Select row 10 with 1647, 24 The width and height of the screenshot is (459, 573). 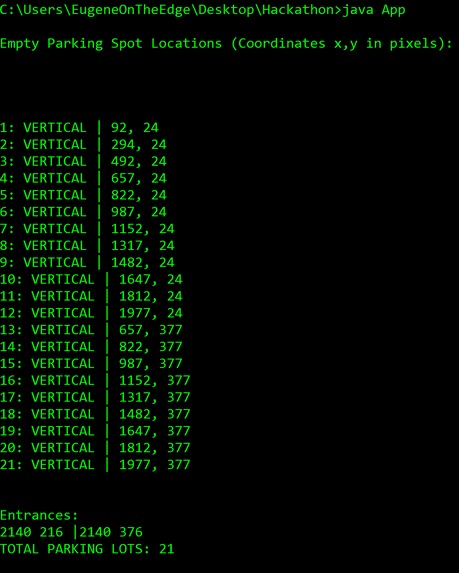[91, 279]
